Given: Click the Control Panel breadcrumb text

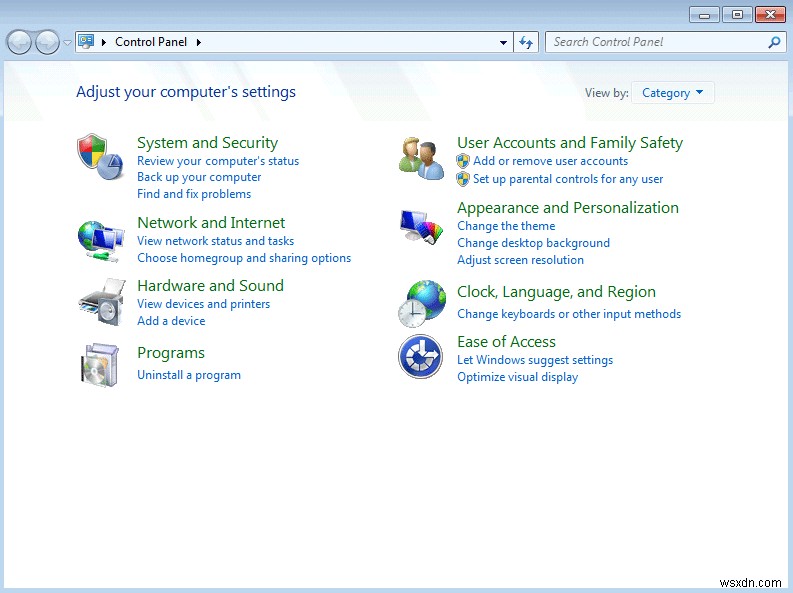Looking at the screenshot, I should click(151, 42).
